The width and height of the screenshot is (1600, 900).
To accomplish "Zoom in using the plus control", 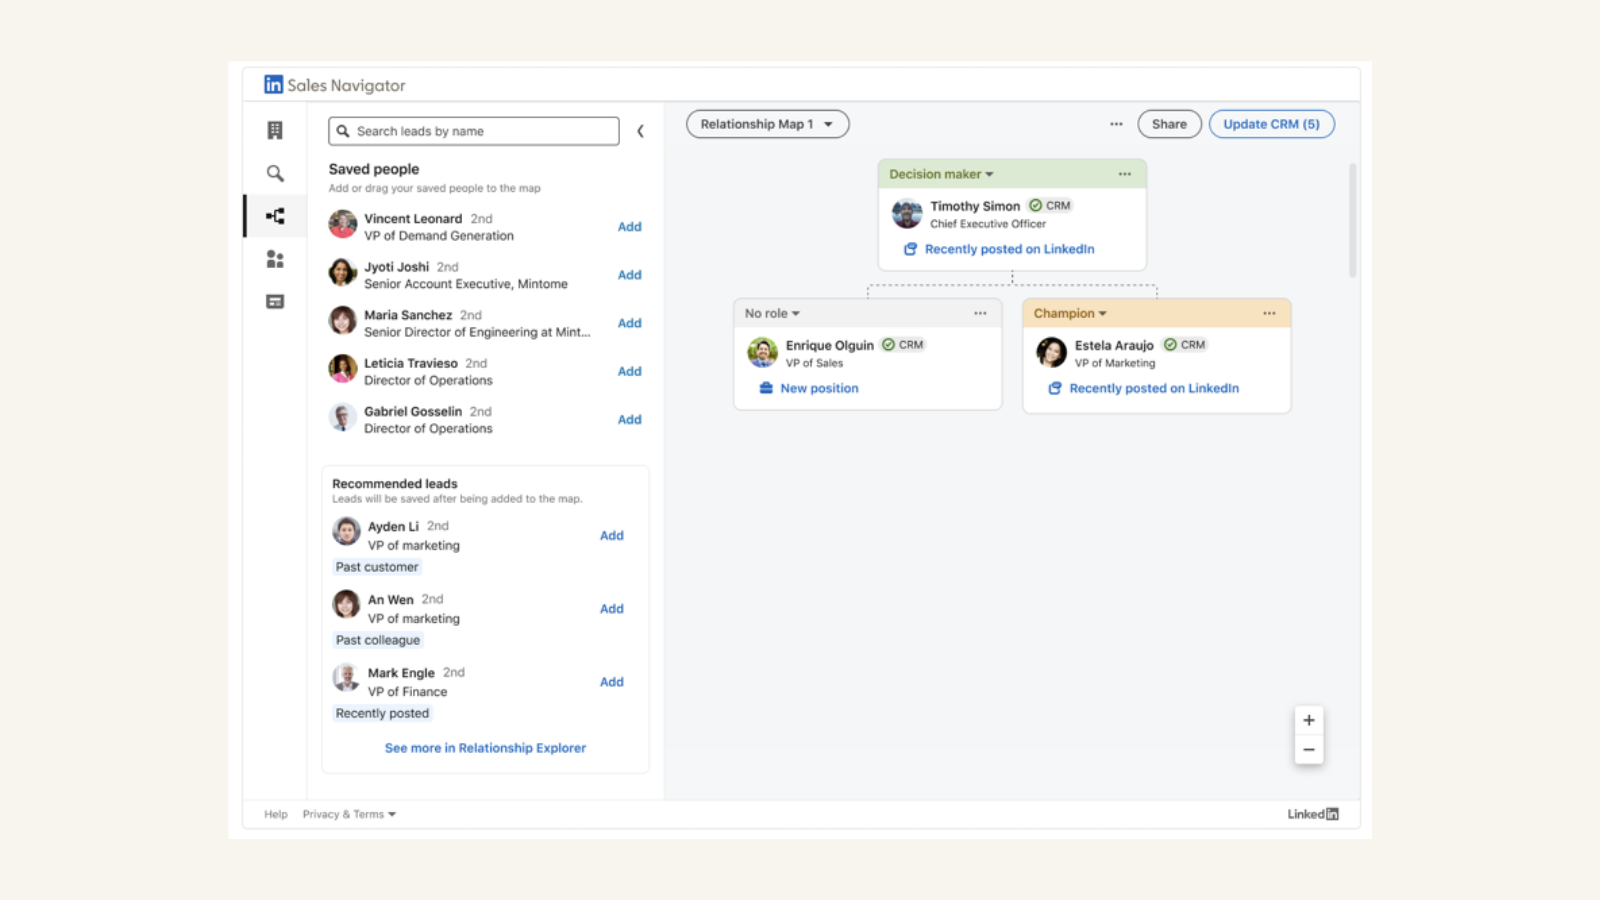I will pyautogui.click(x=1309, y=719).
